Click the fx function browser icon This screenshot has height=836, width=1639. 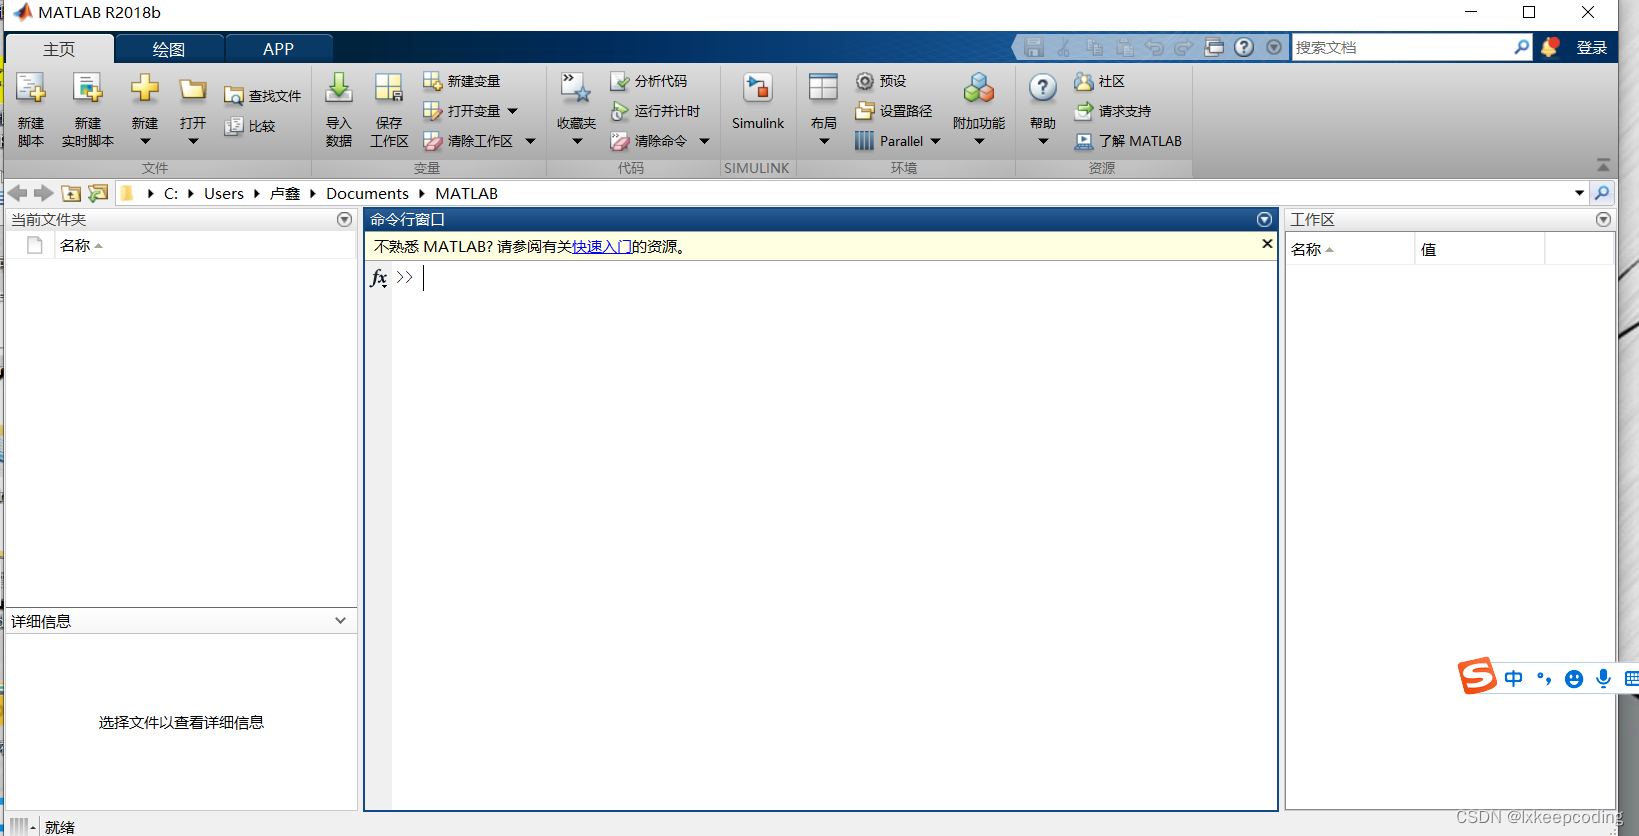click(378, 278)
